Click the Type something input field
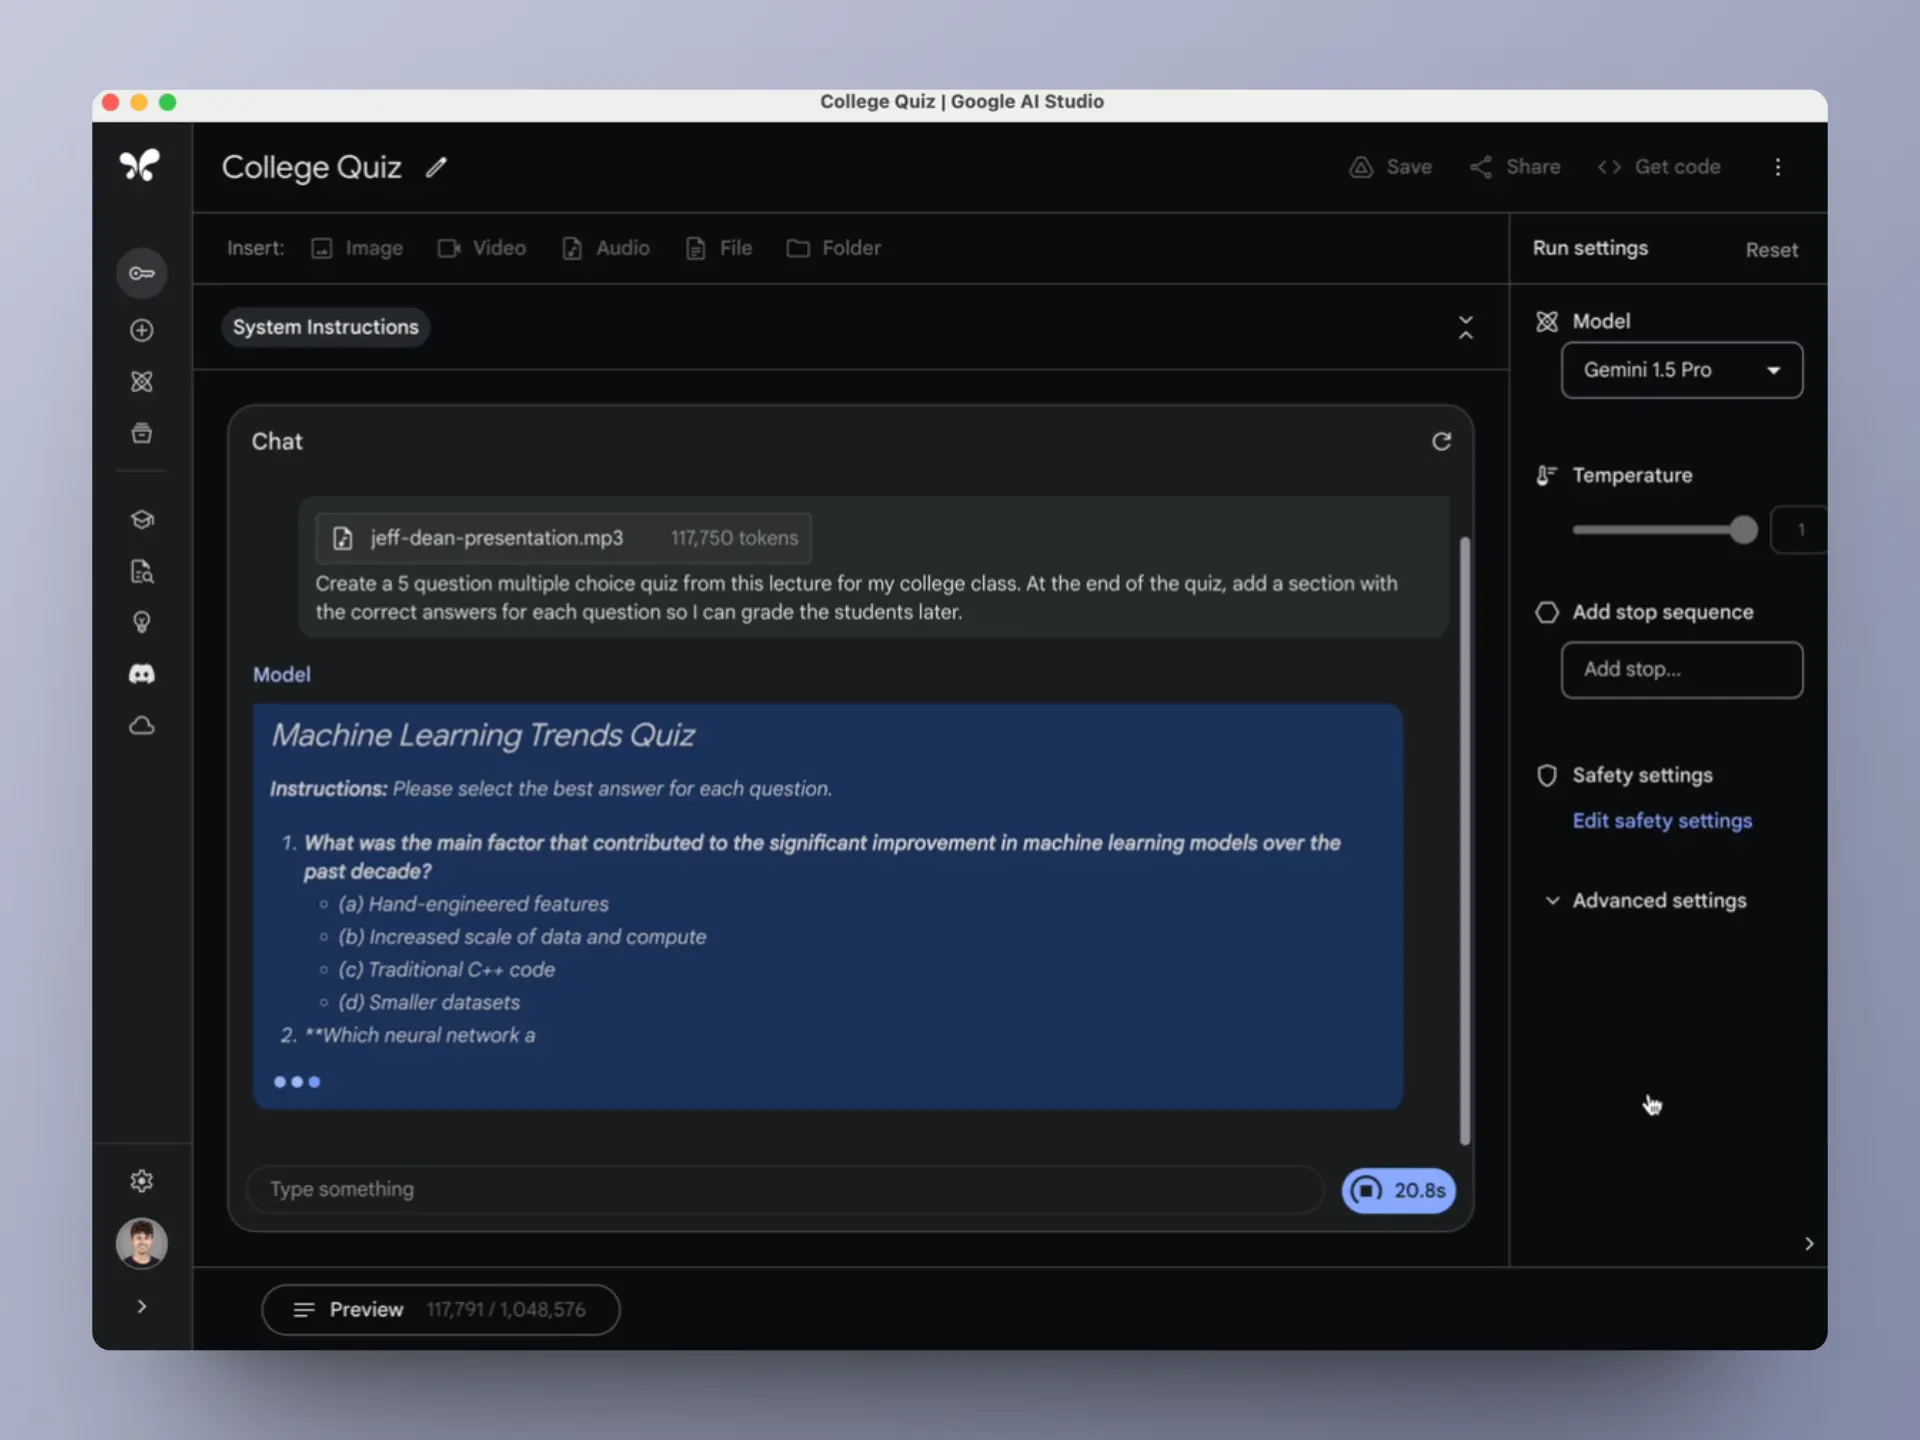1920x1440 pixels. (785, 1190)
